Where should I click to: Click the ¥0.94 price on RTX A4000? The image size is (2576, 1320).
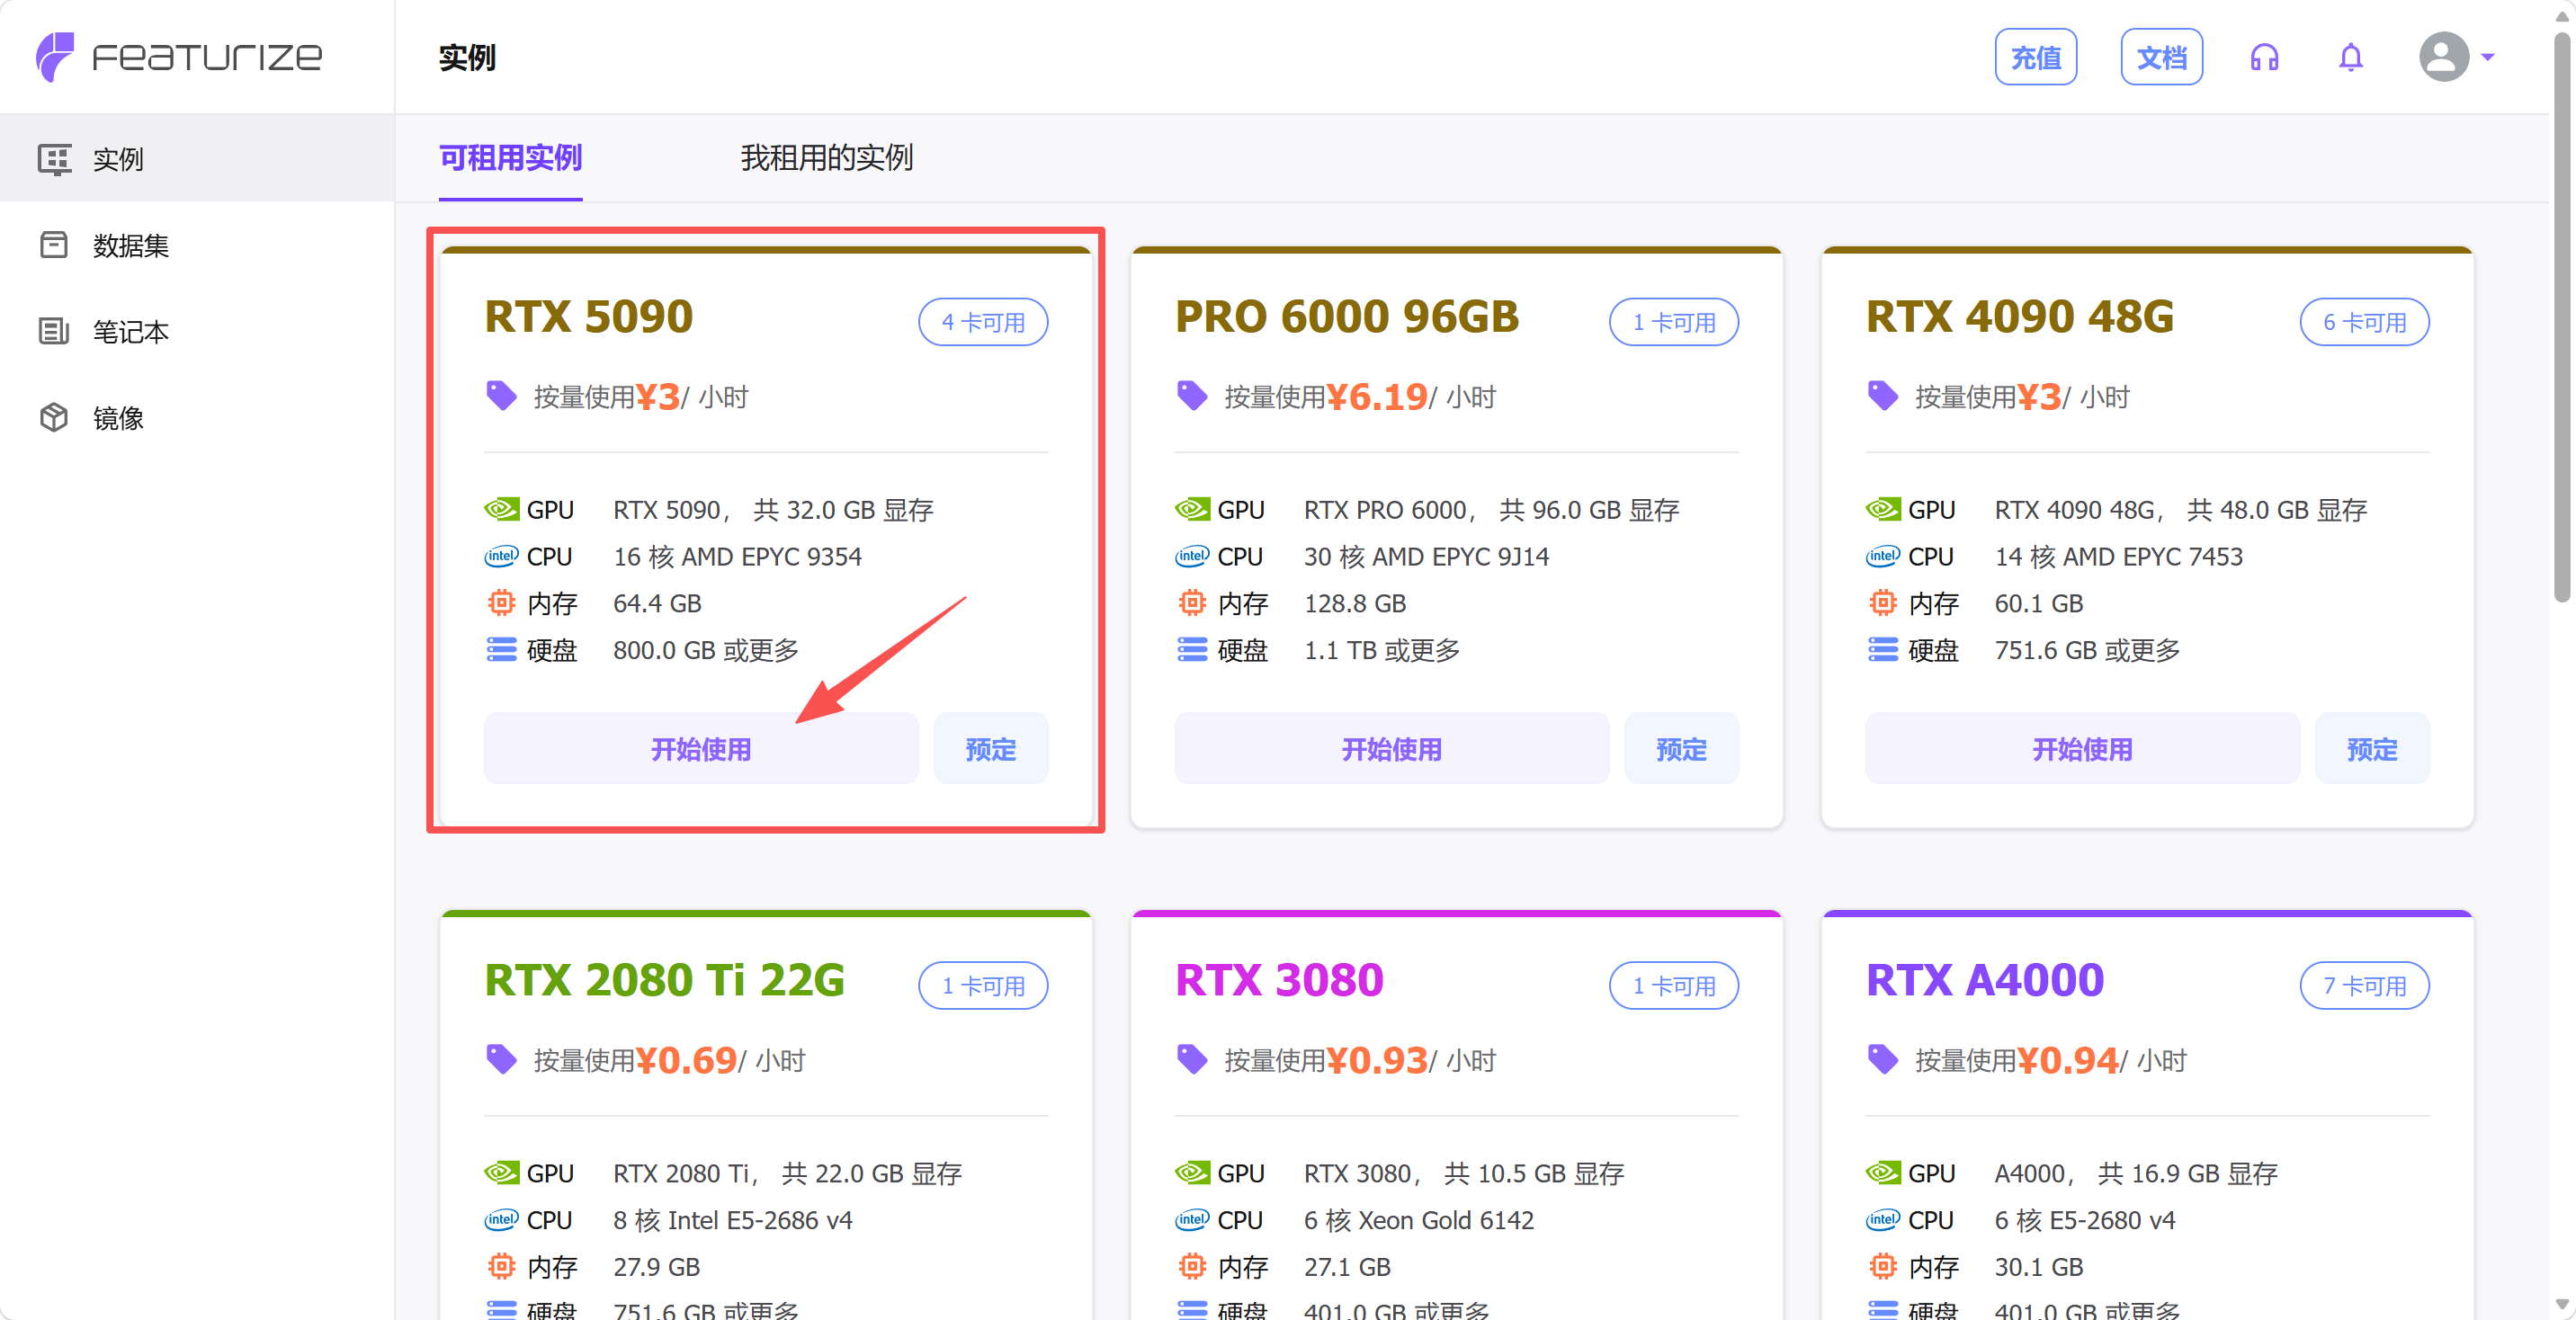pos(2067,1060)
